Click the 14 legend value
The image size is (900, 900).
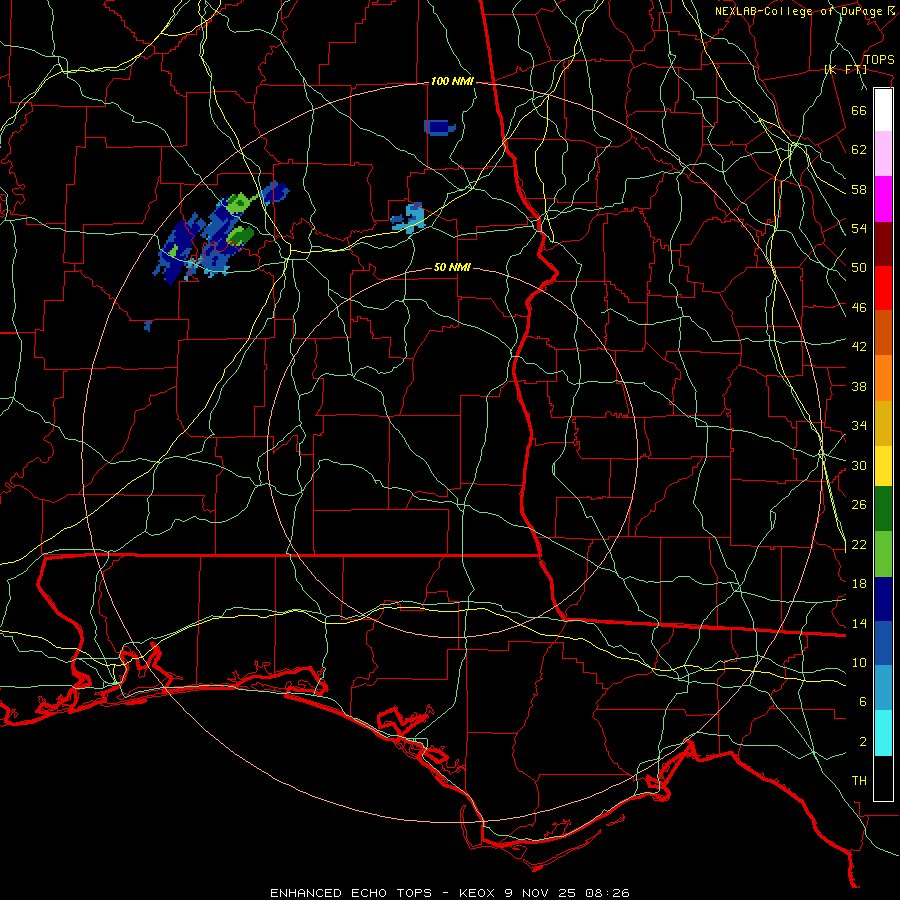pyautogui.click(x=859, y=623)
